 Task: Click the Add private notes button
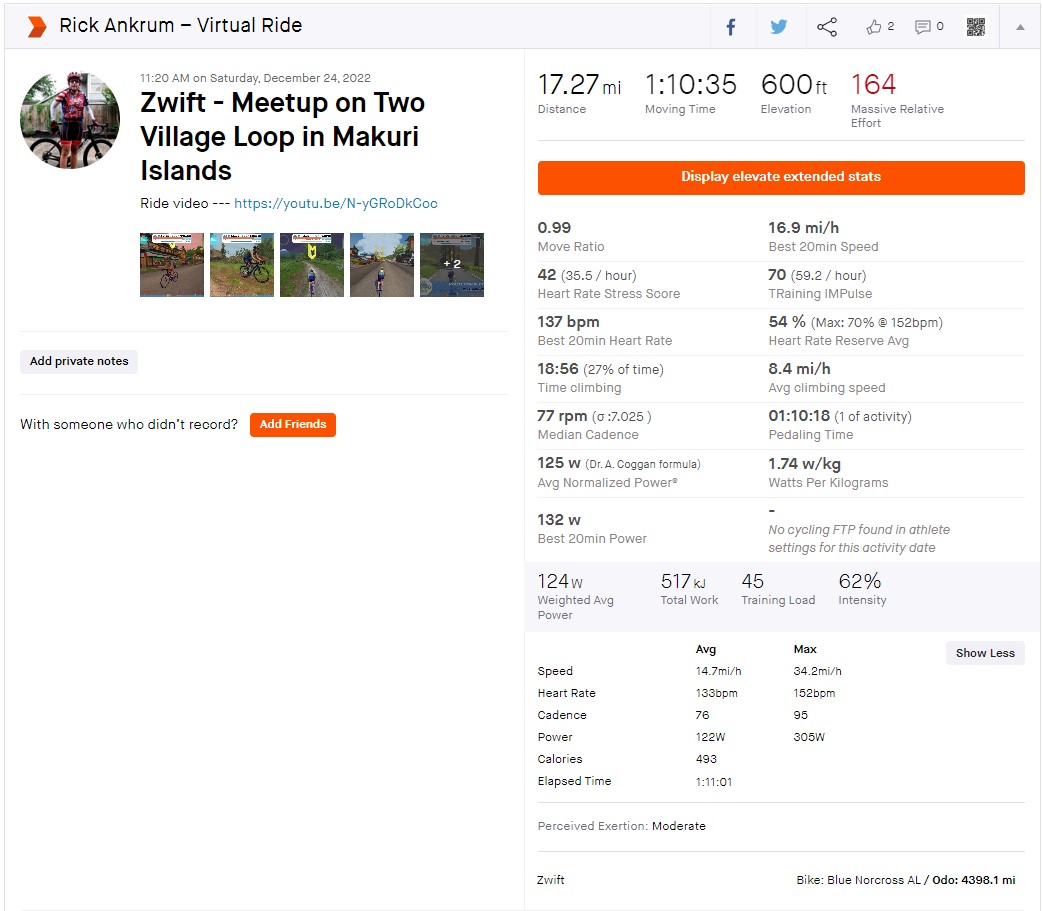point(79,361)
